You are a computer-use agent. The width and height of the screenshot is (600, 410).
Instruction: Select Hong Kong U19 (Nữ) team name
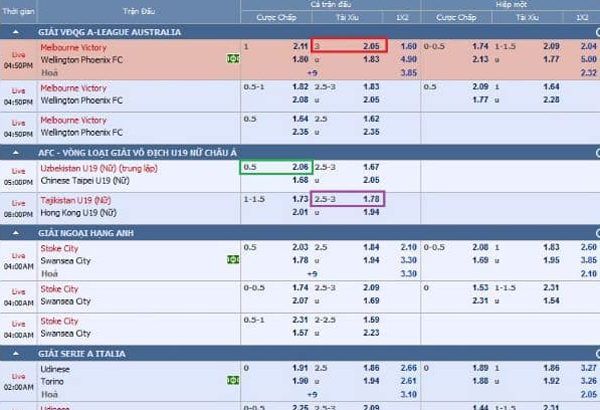78,213
